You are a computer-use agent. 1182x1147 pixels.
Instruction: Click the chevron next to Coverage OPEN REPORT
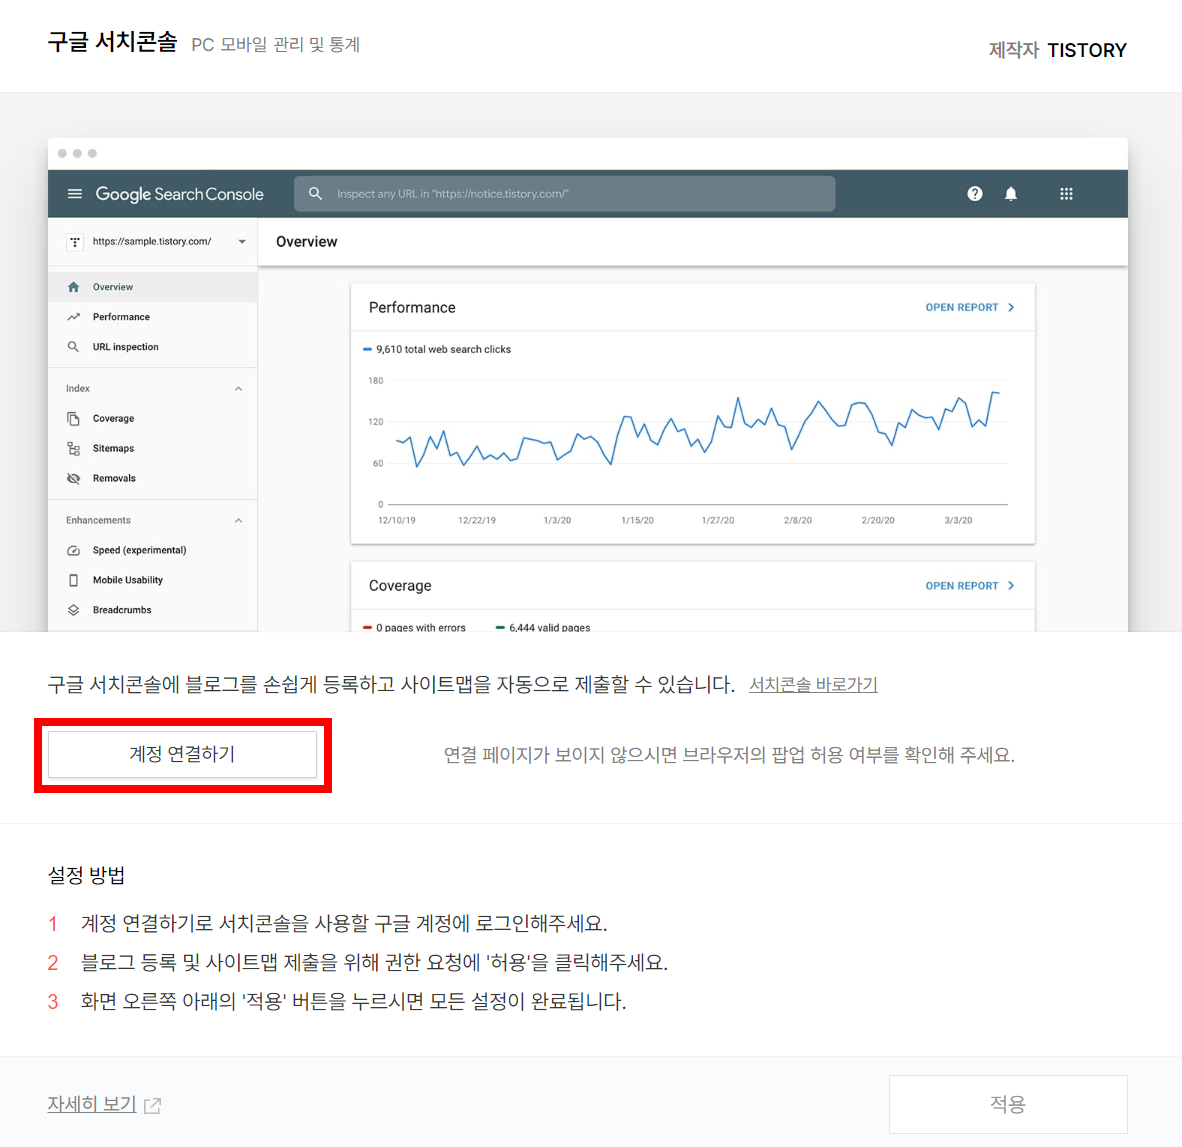point(1011,586)
